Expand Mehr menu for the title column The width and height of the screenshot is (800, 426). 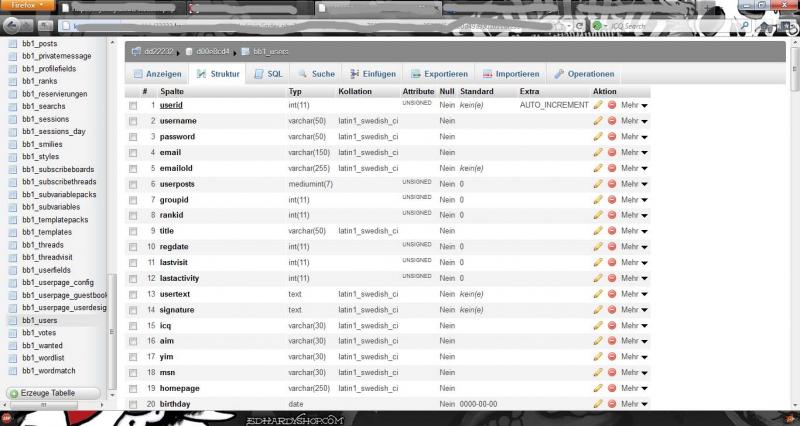[634, 231]
